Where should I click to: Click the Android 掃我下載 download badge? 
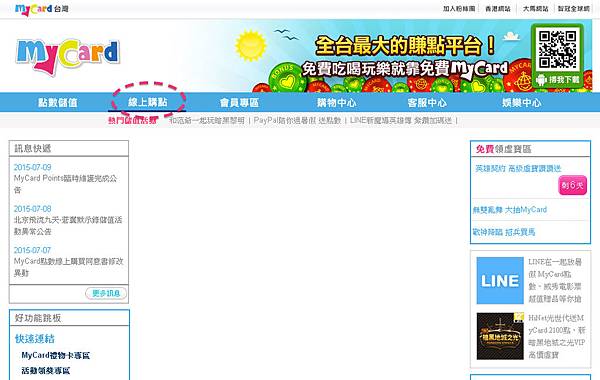pos(558,80)
